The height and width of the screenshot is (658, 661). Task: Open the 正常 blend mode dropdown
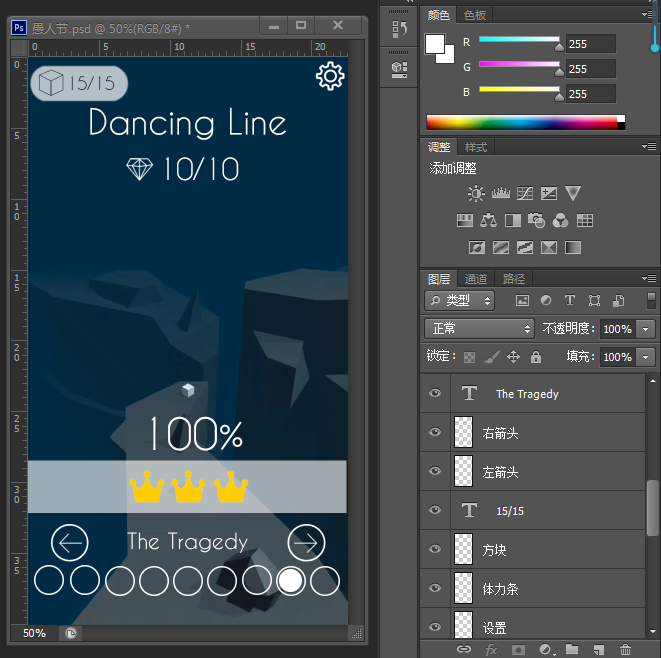point(479,329)
